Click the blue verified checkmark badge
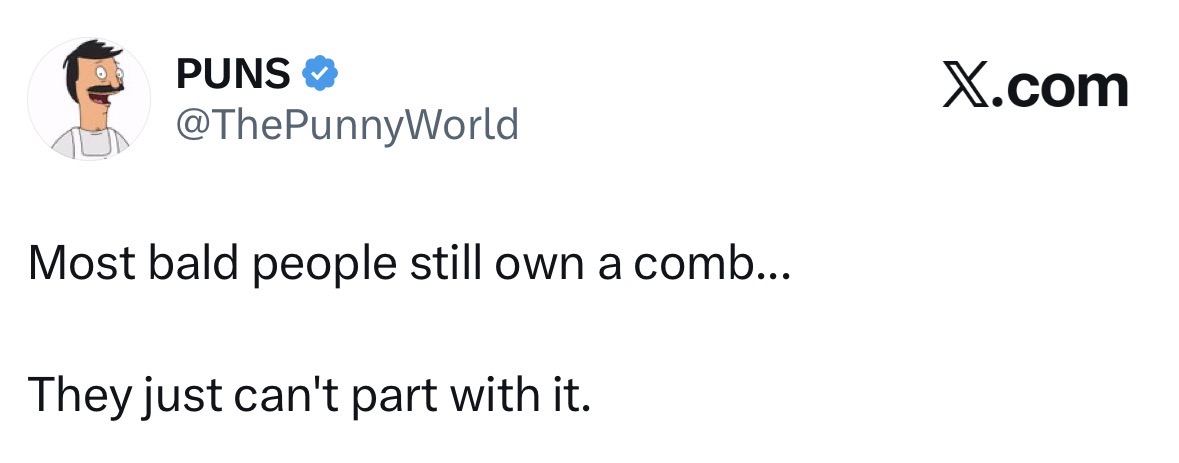 (x=320, y=73)
